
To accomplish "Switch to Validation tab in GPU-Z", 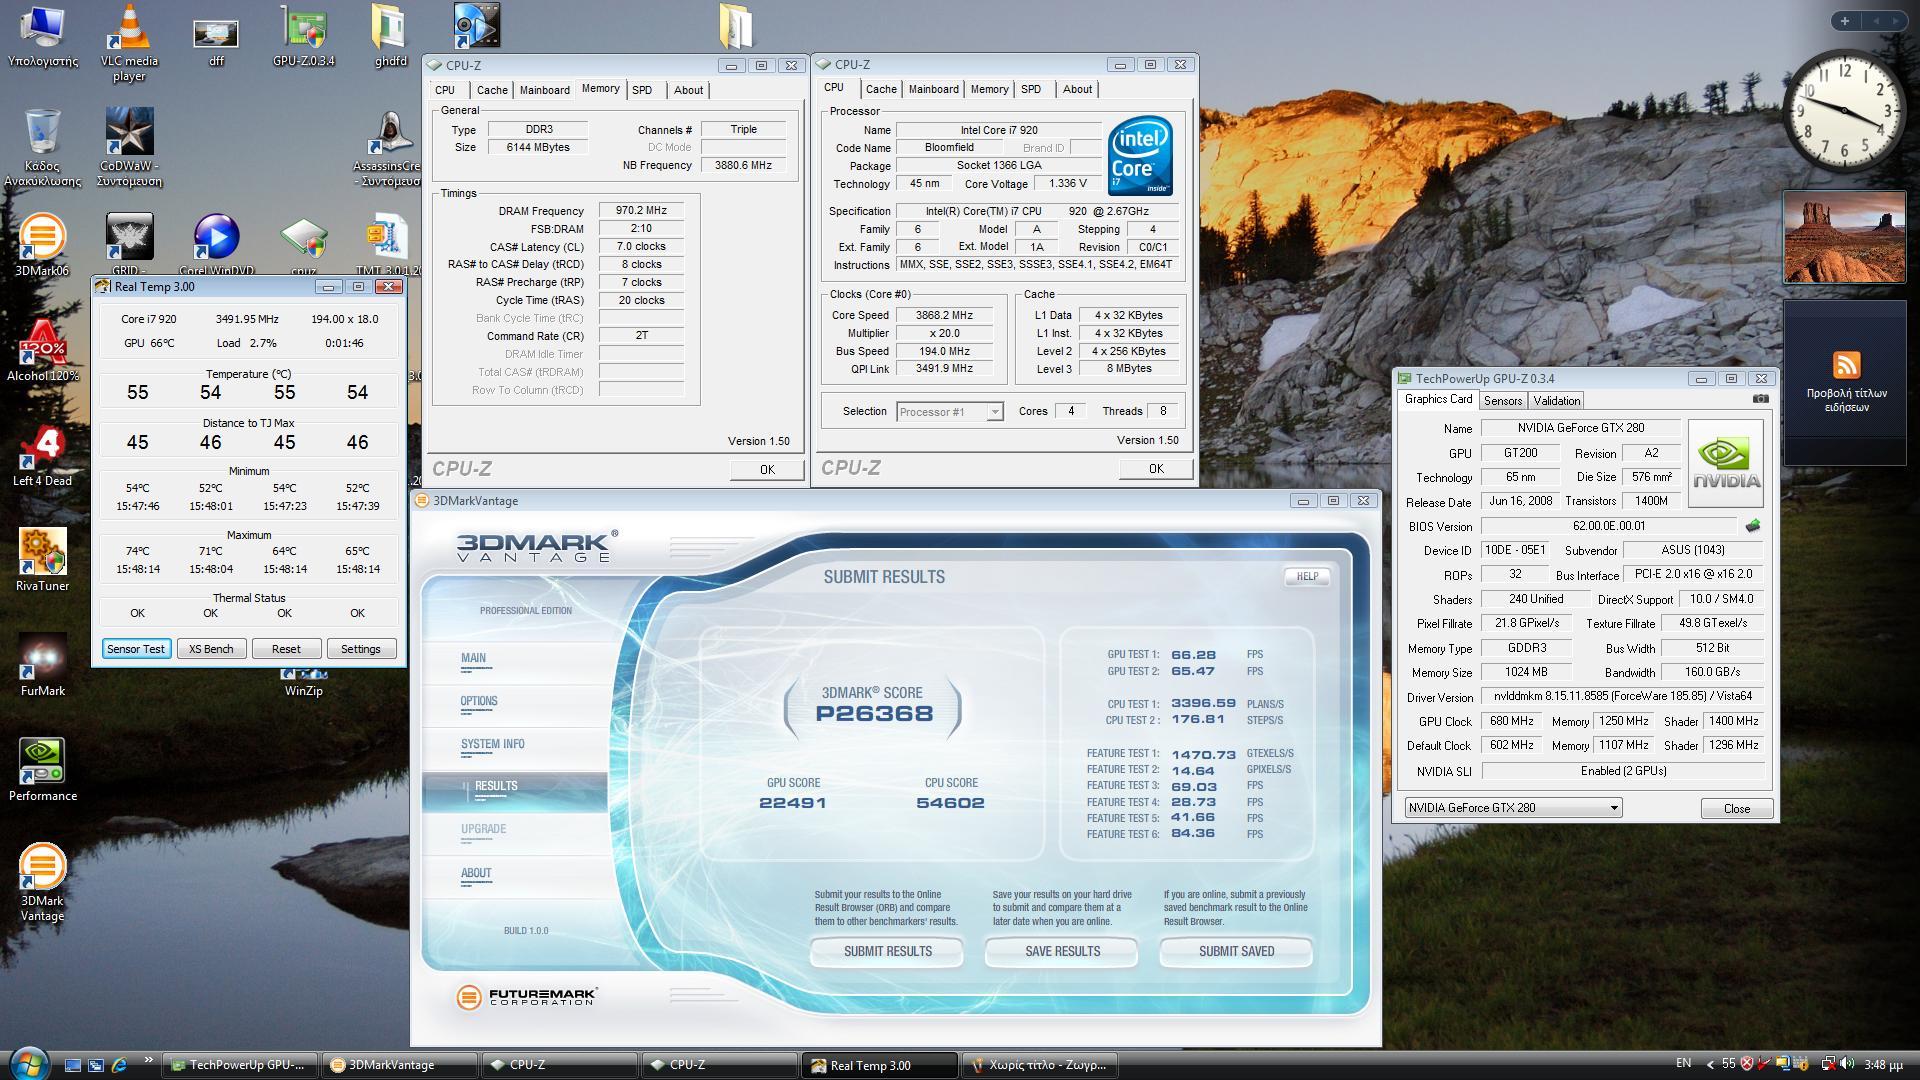I will point(1556,401).
